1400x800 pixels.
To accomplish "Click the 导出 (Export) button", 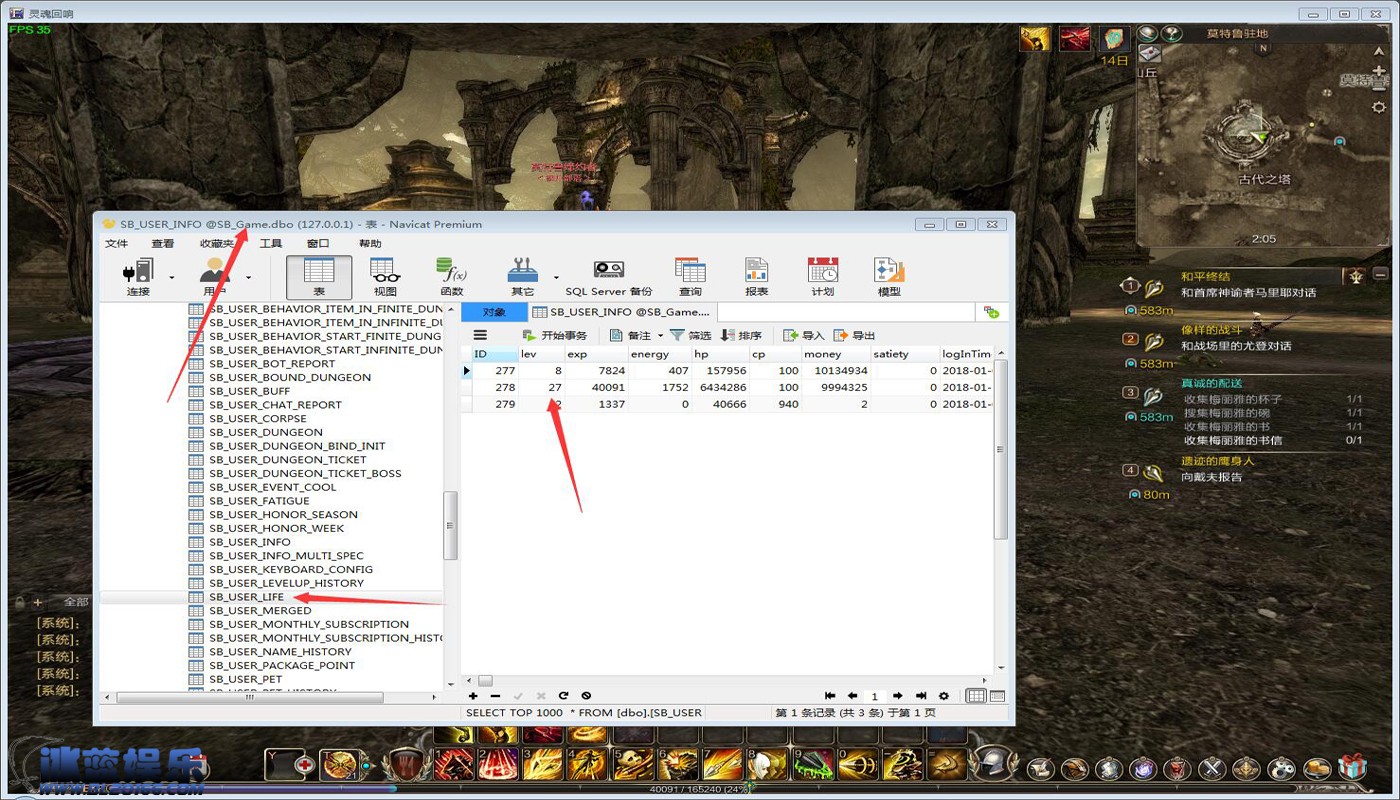I will (855, 335).
